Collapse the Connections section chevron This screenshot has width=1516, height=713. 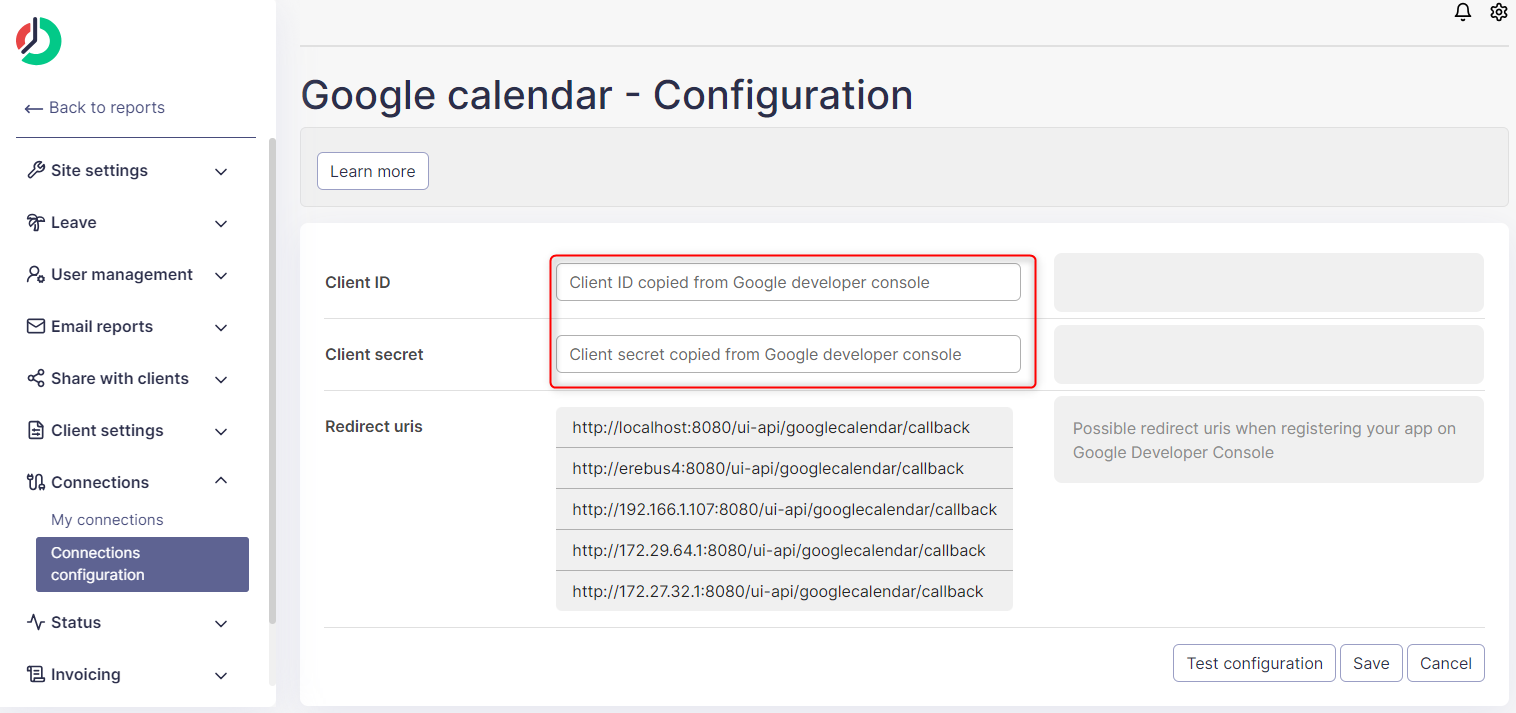pos(221,482)
